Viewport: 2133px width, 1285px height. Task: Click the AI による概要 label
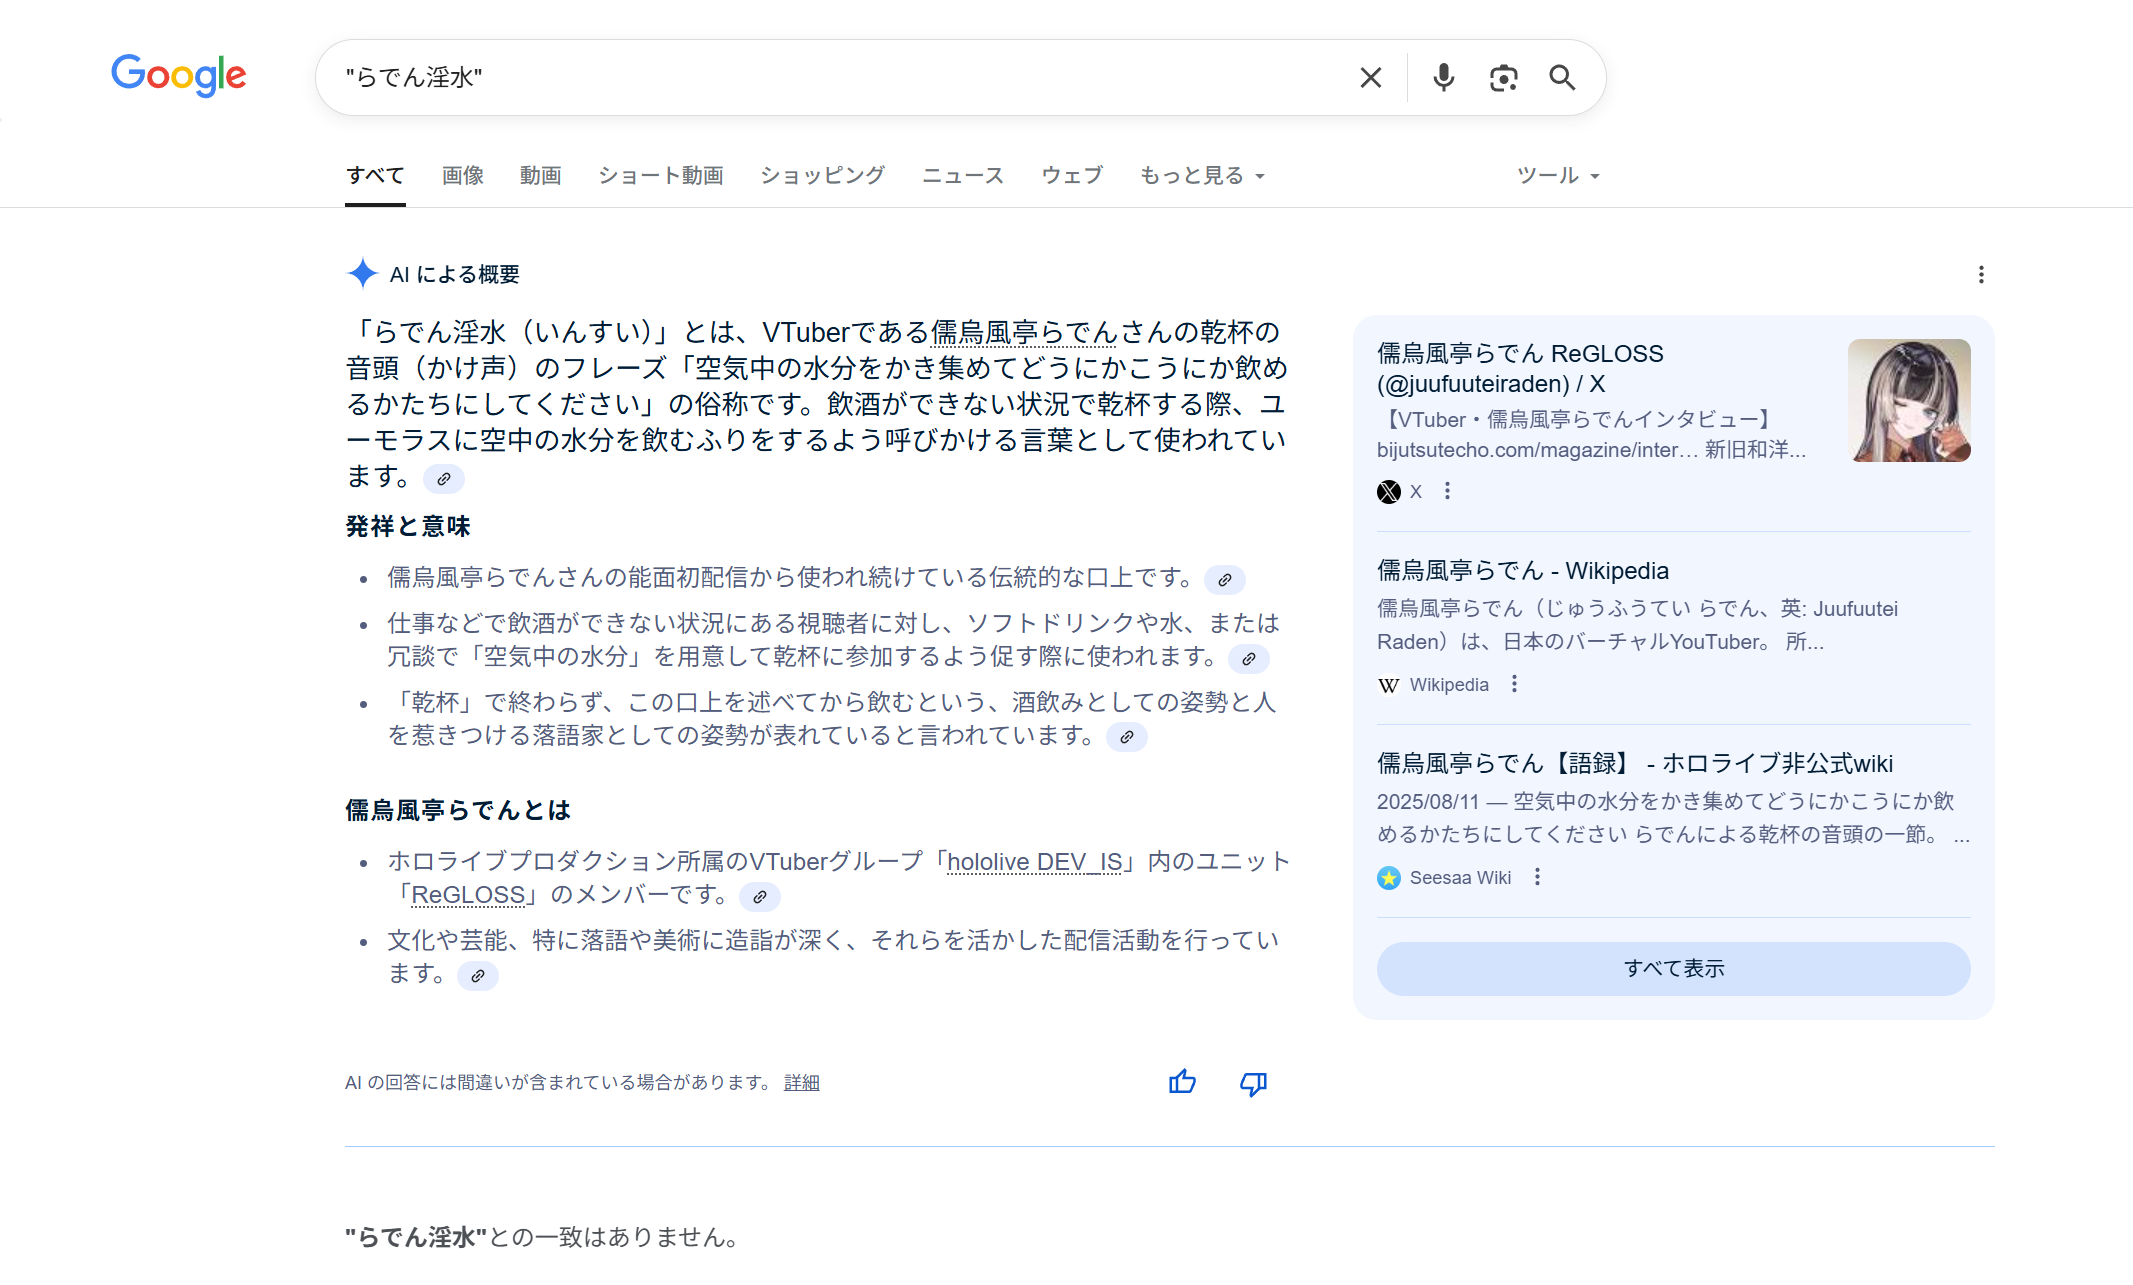pos(455,275)
